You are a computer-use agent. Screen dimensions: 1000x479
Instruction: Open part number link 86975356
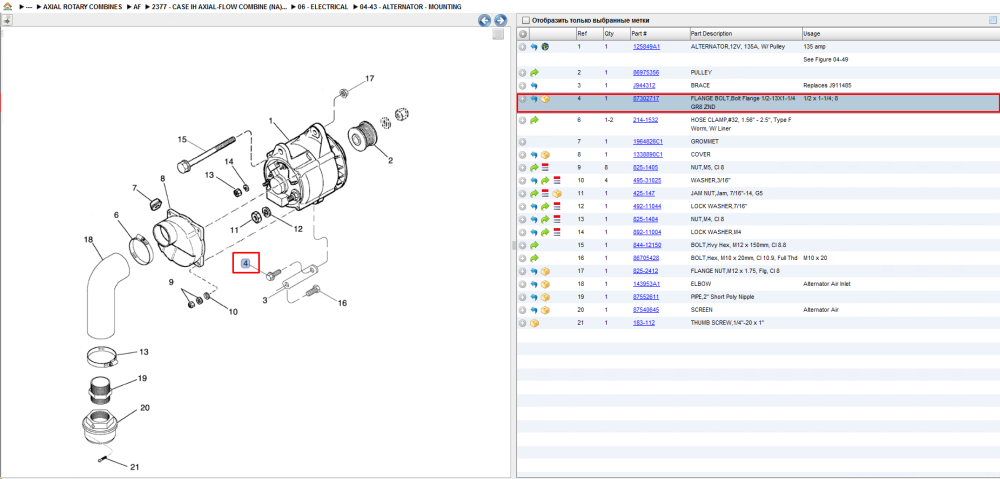coord(645,73)
